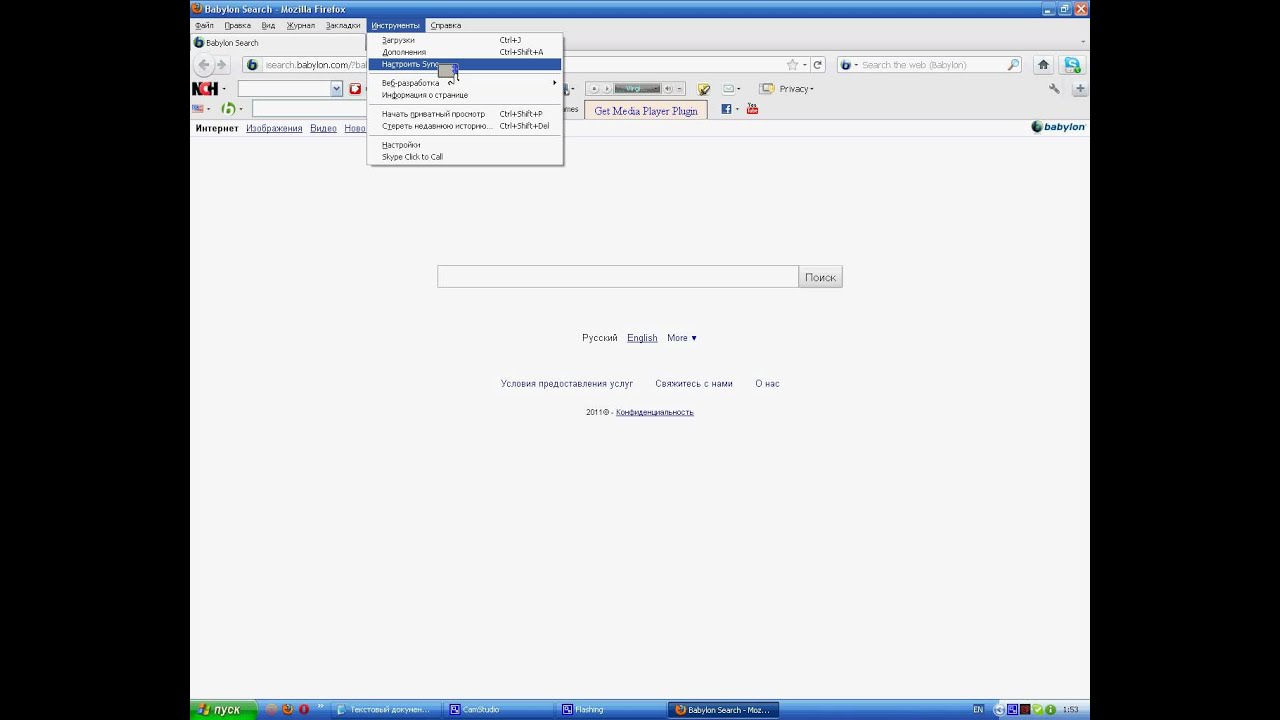Screen dimensions: 1280x720
Task: Expand the dropdown beside bookmark star
Action: point(804,65)
